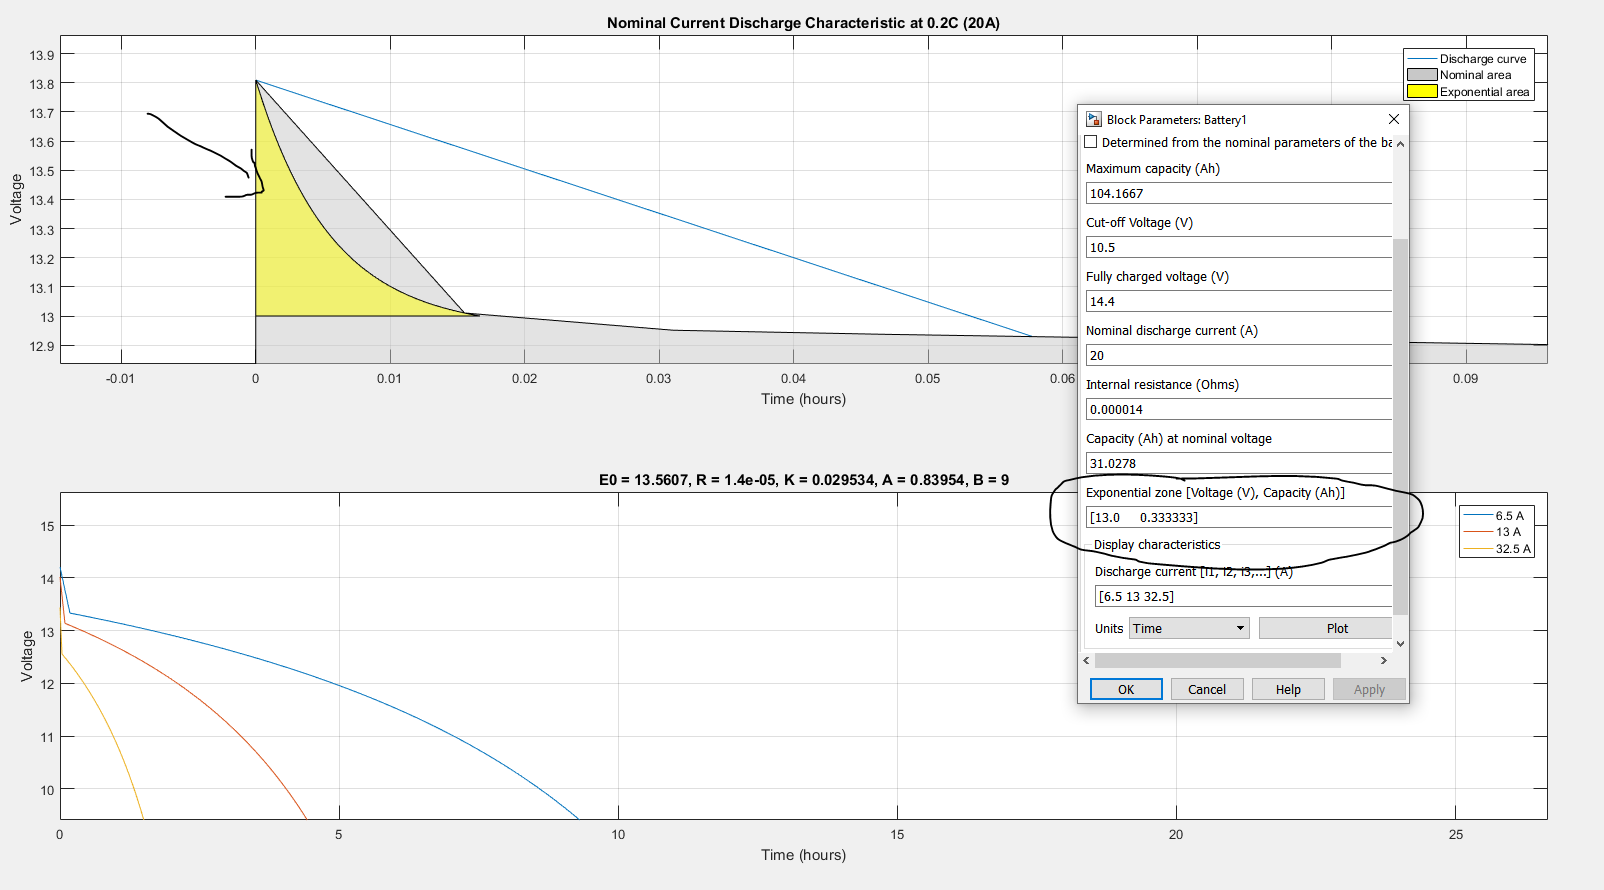Edit the Maximum capacity (Ah) field
Screen dimensions: 1604x890
click(1239, 193)
